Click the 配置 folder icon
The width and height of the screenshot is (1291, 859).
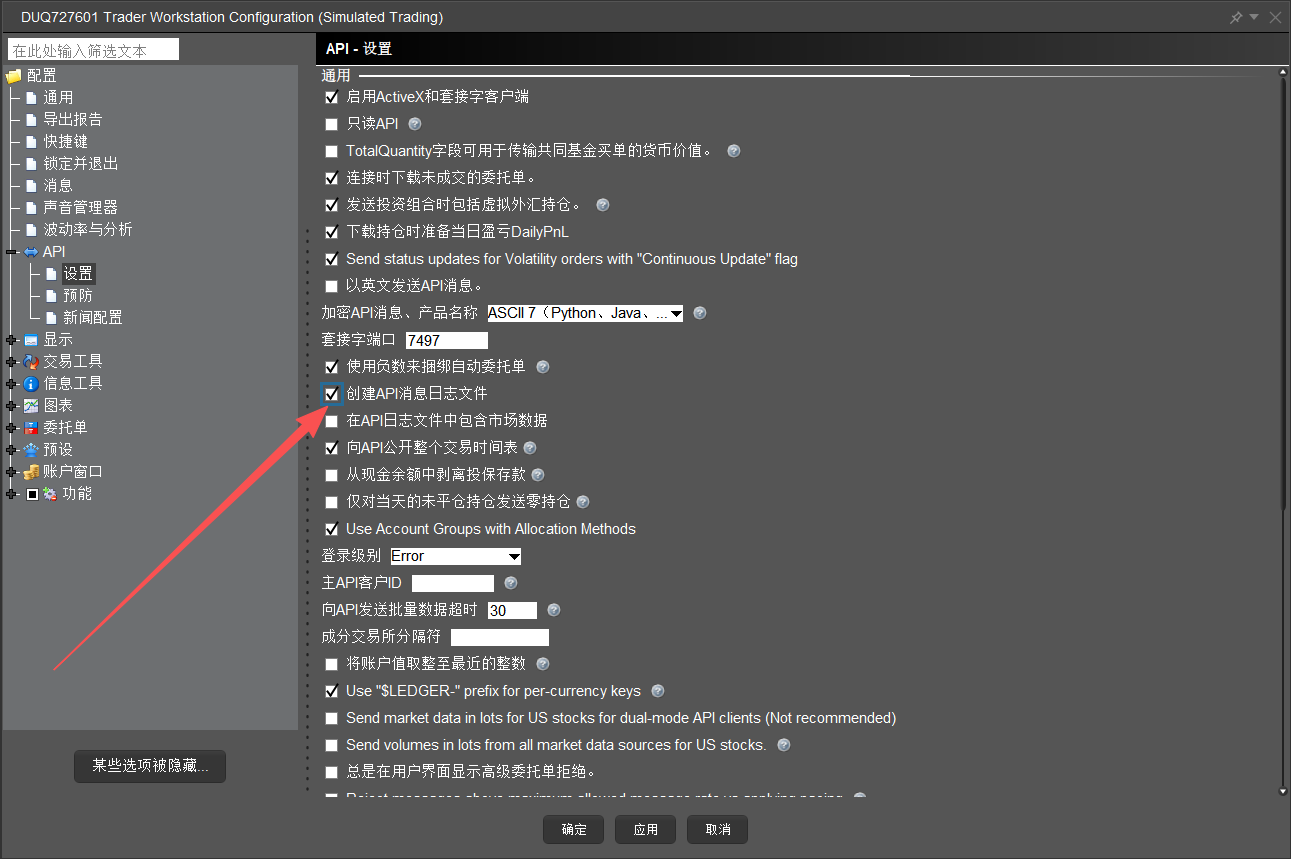14,76
